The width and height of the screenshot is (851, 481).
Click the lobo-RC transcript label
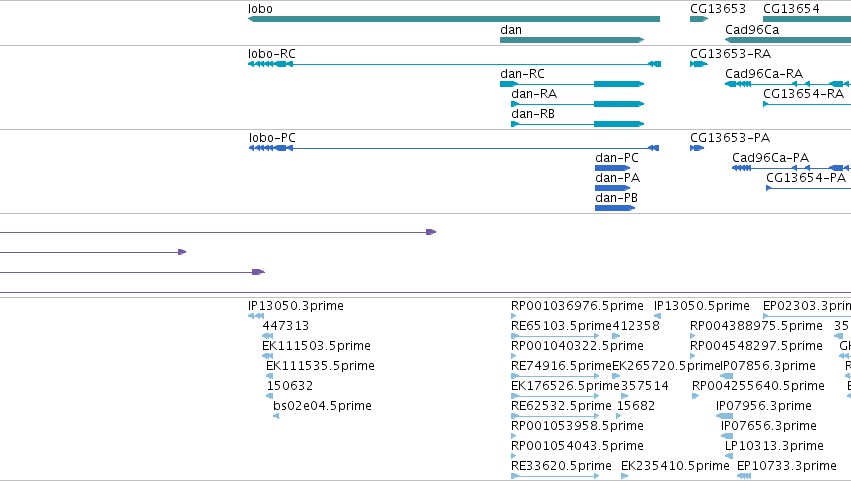click(272, 54)
